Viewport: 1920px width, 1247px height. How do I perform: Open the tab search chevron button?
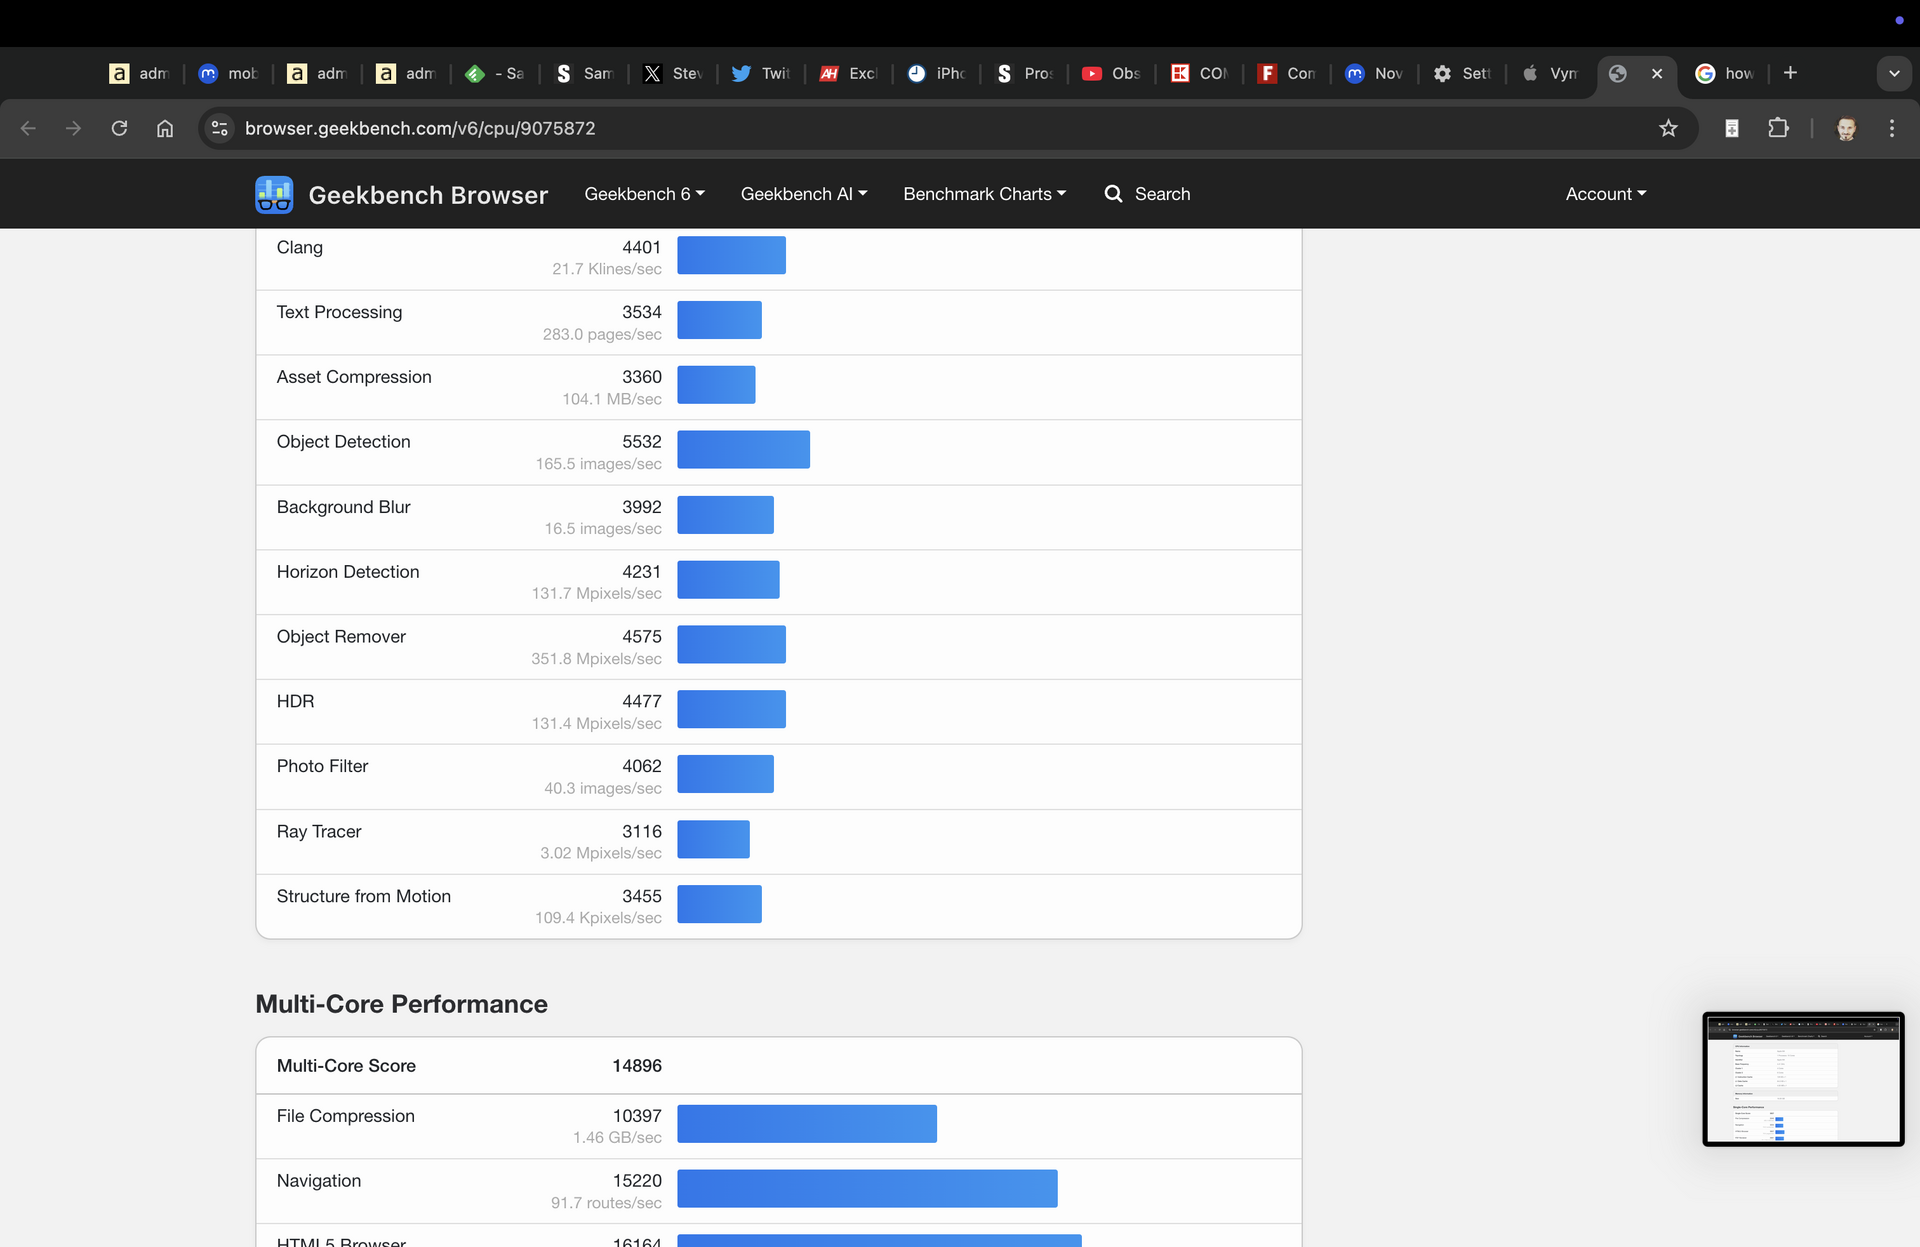[1893, 73]
